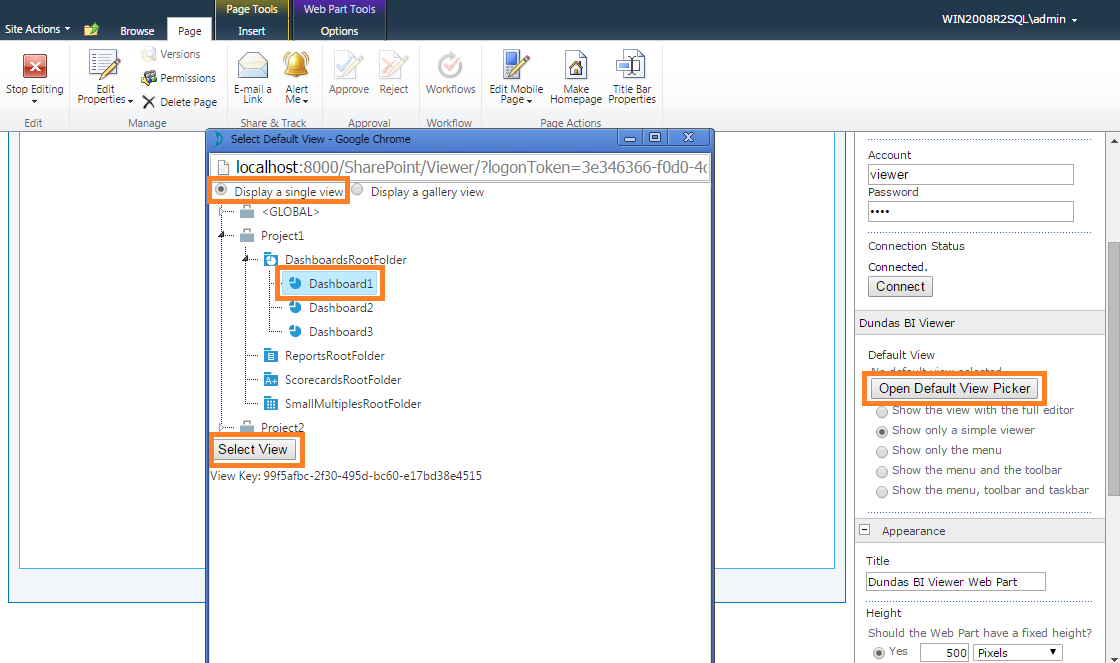Screen dimensions: 1120x663
Task: Select the Project2 node
Action: 282,427
